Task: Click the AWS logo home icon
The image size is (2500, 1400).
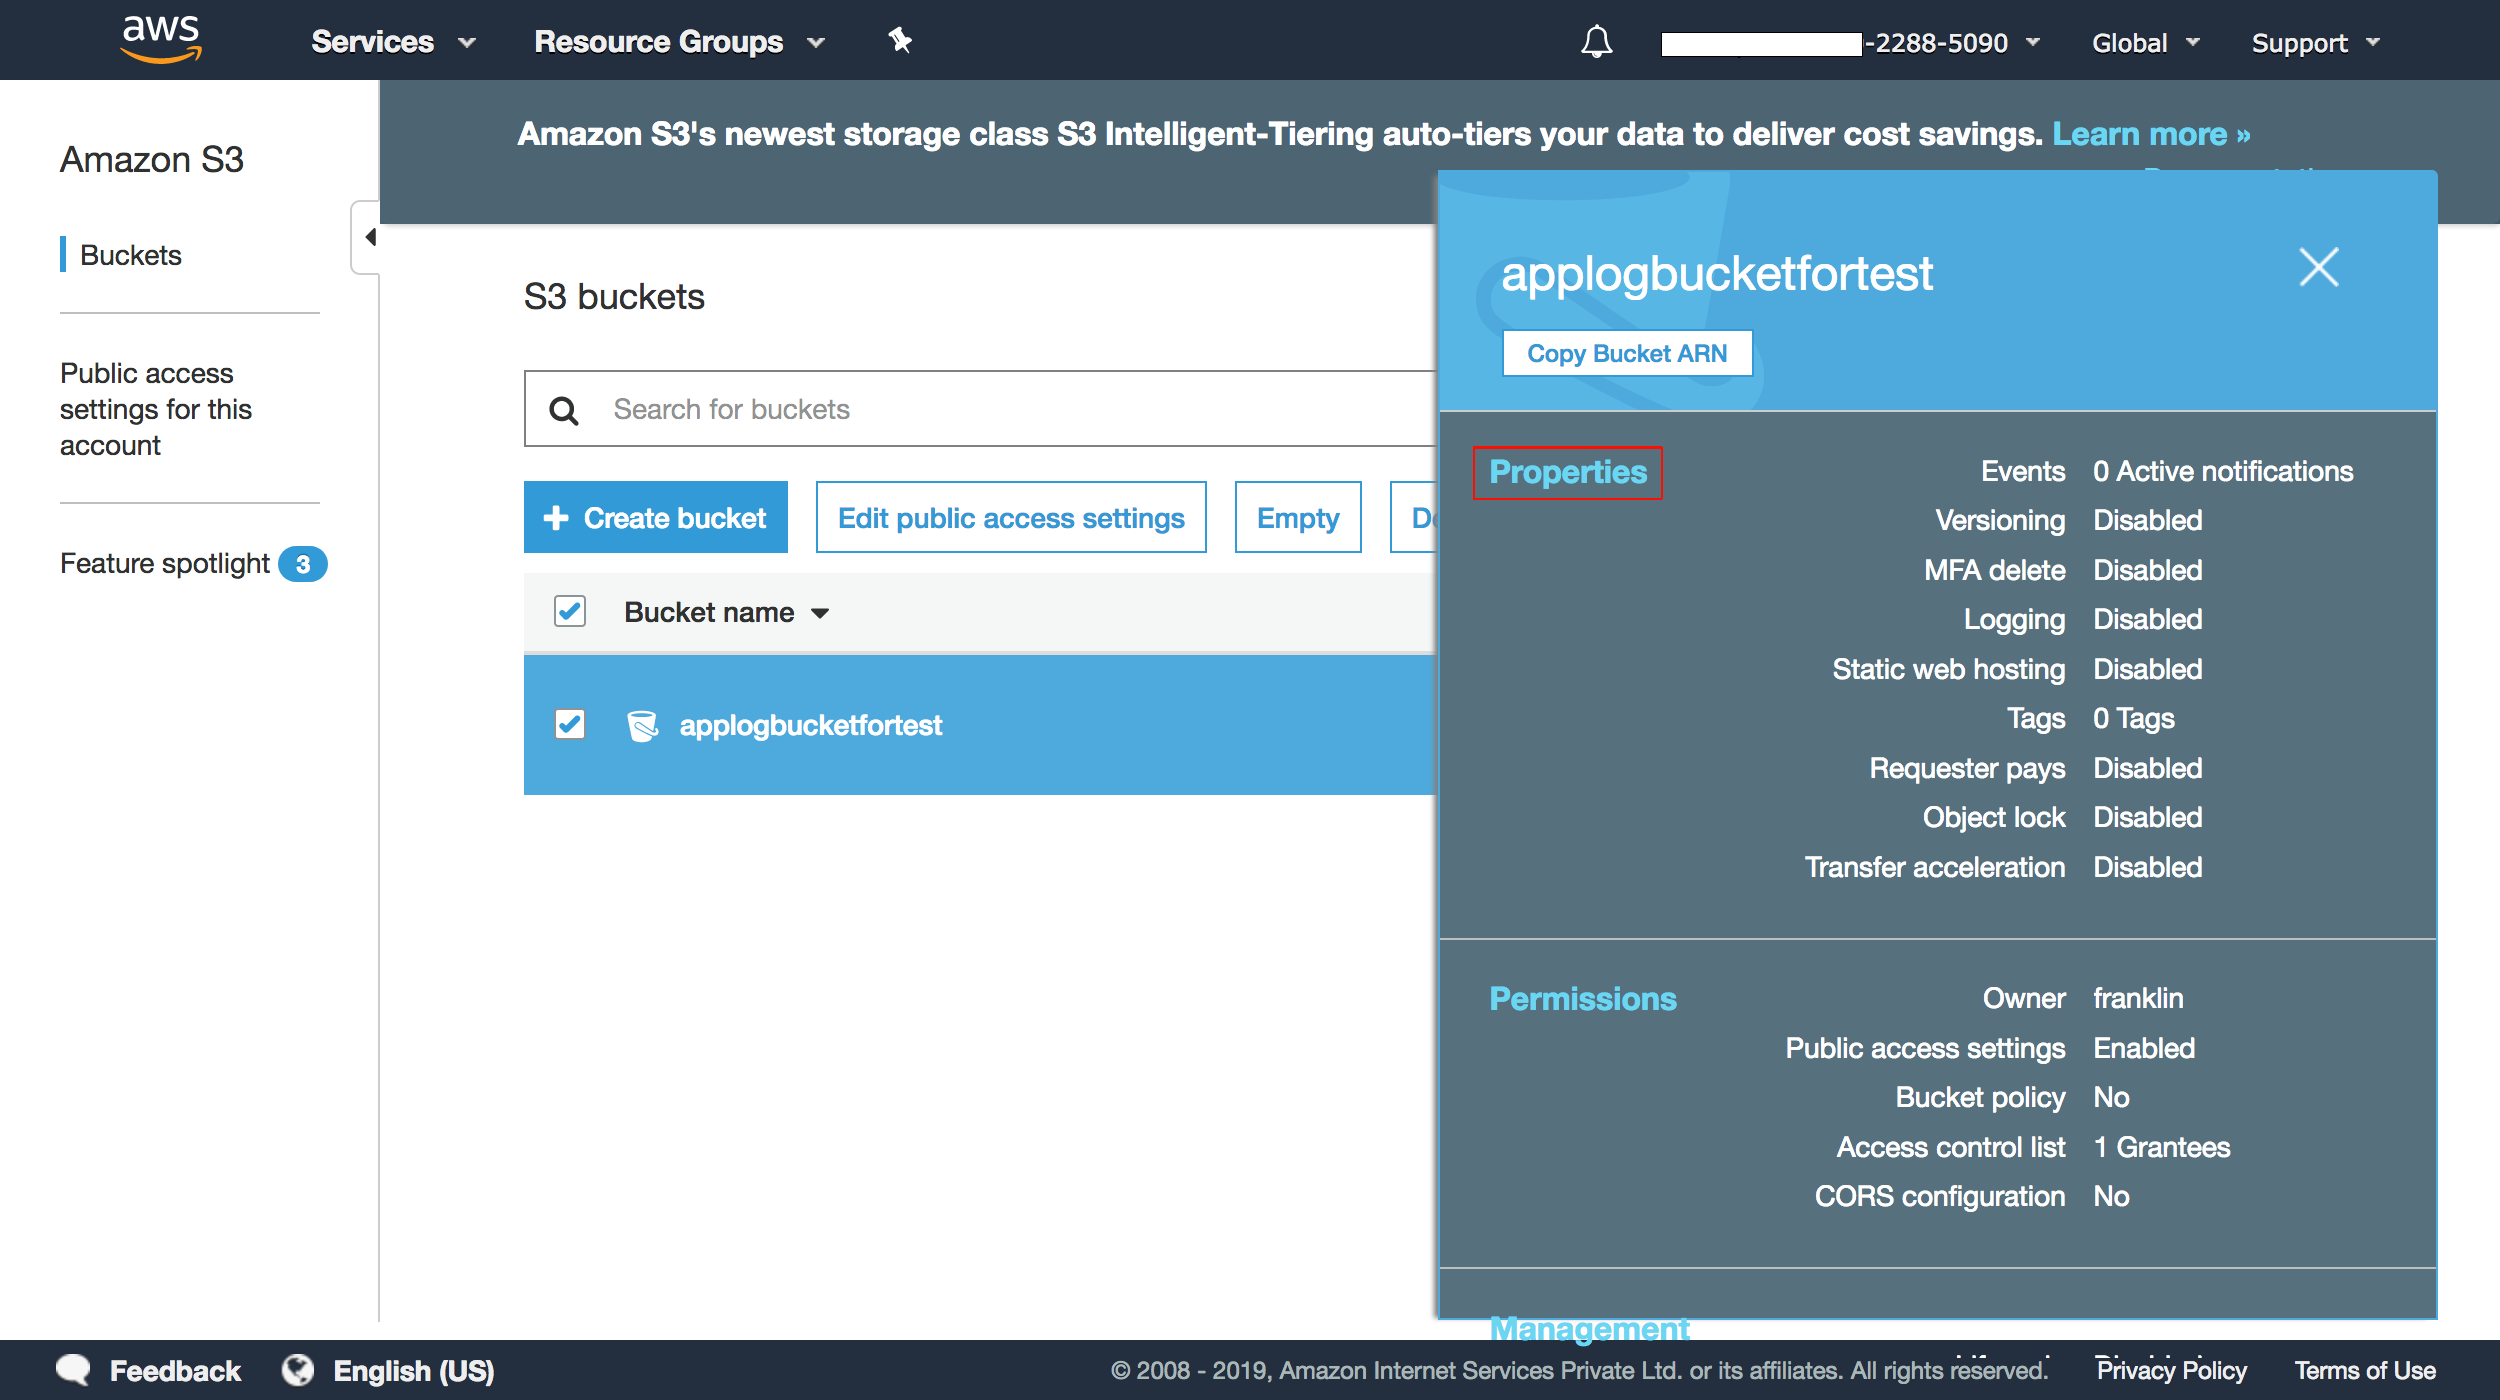Action: coord(161,40)
